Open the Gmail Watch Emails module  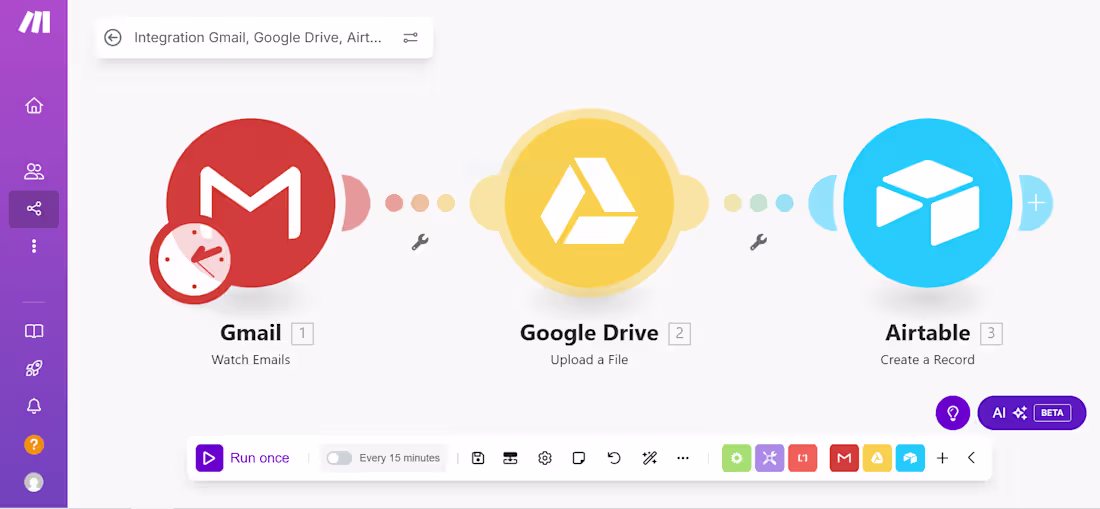coord(250,203)
